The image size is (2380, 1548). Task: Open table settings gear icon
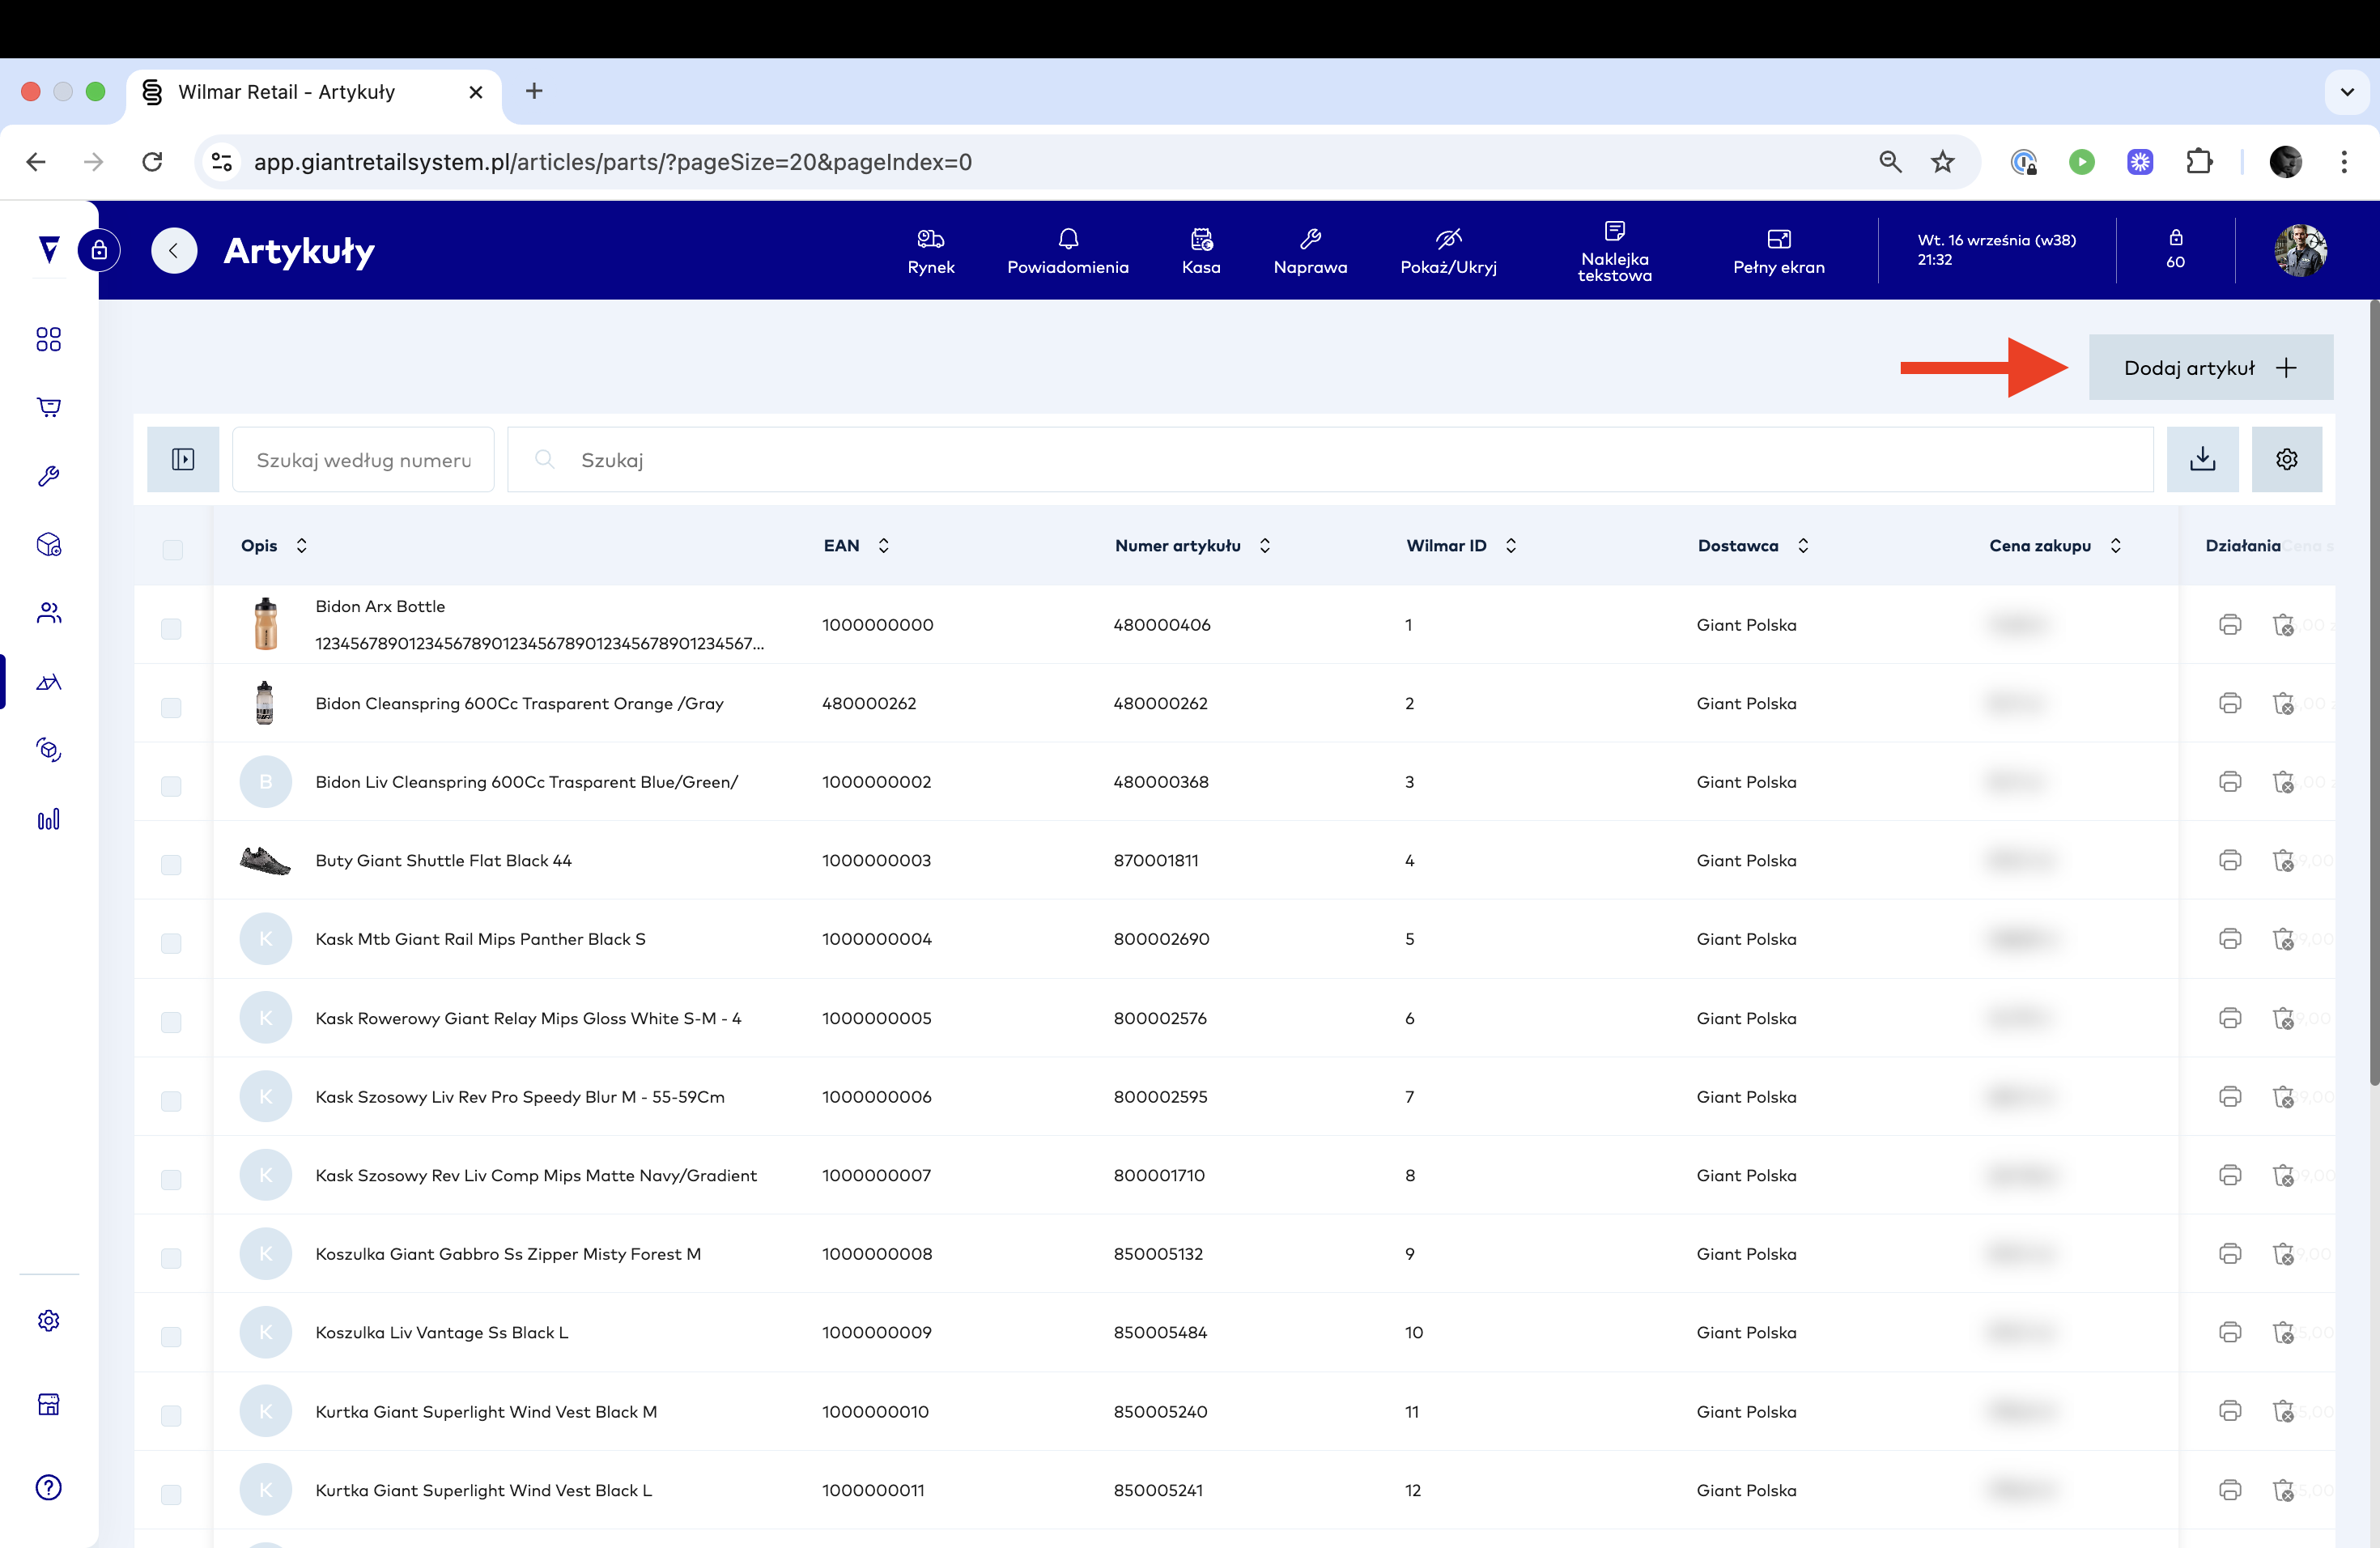[2286, 459]
